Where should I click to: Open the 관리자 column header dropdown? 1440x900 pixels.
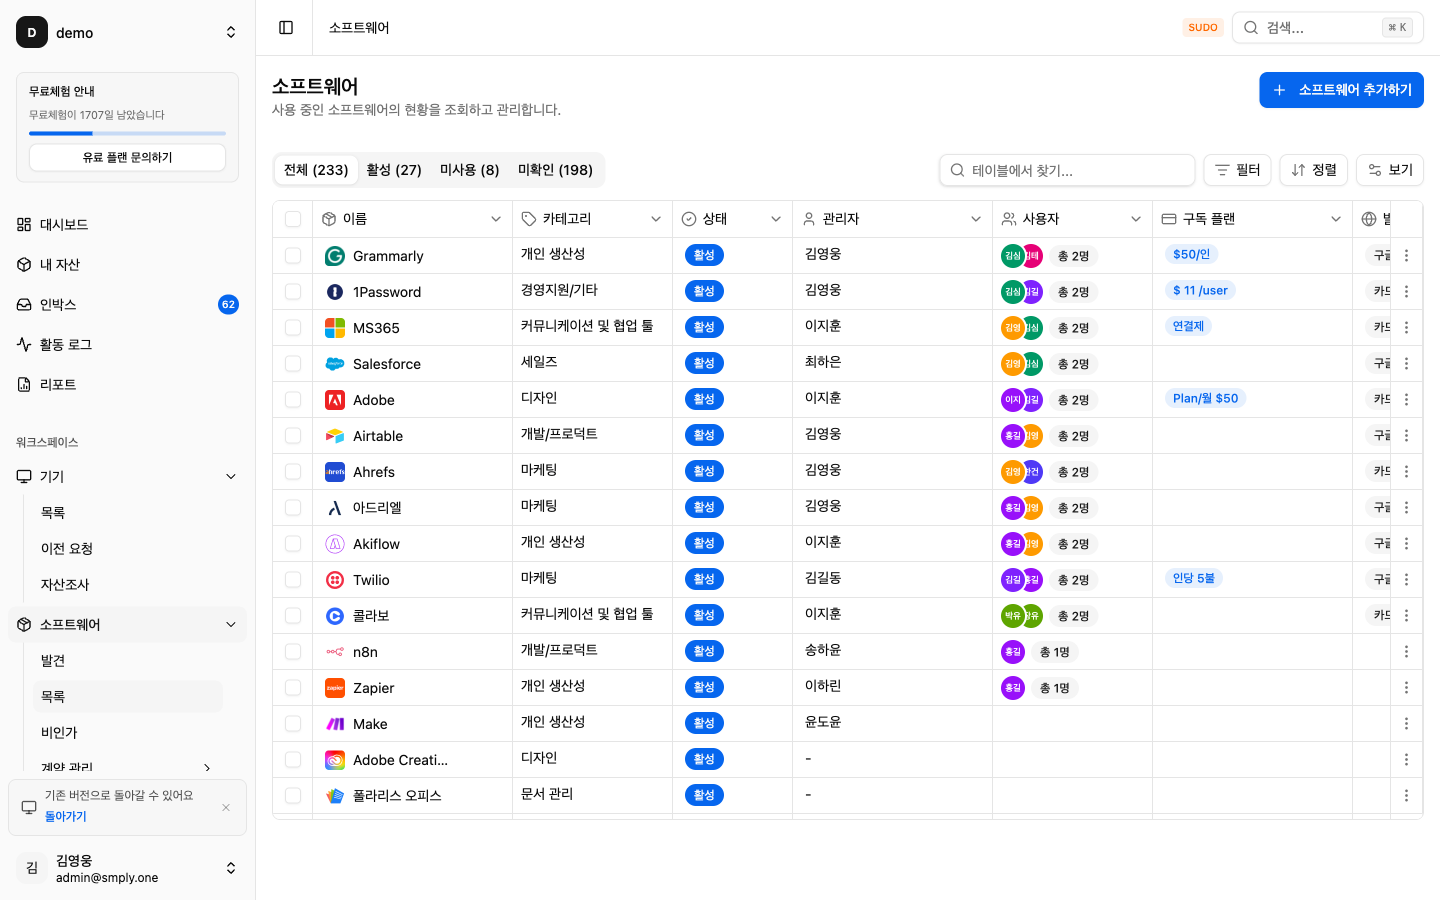(x=976, y=219)
